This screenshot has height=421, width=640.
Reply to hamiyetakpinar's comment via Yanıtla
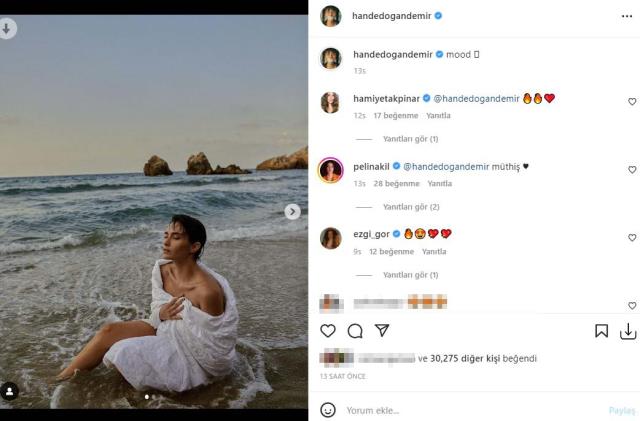pos(439,116)
